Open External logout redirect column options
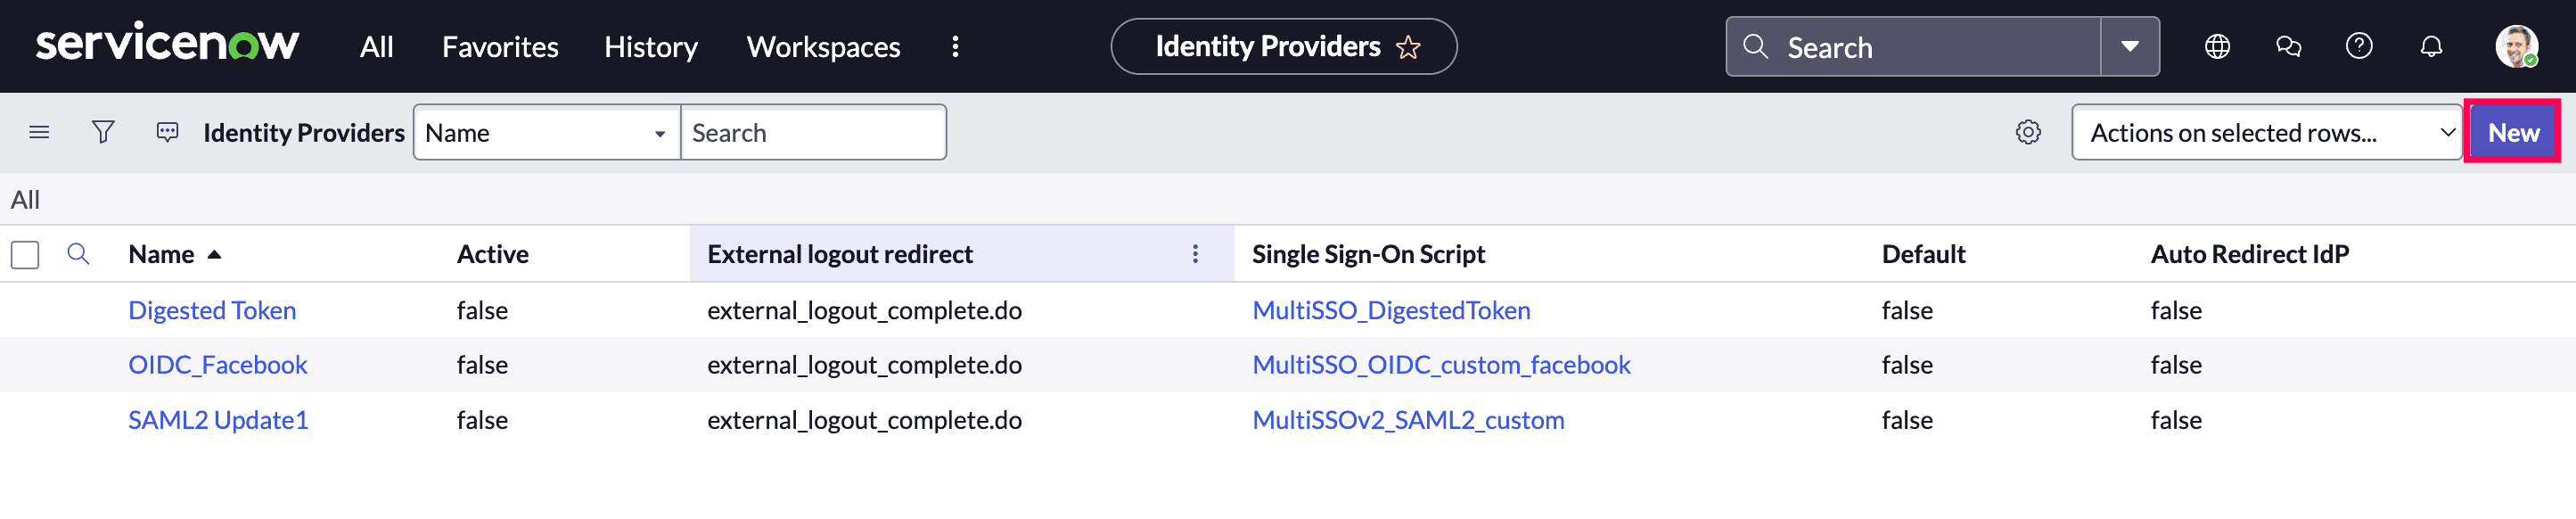This screenshot has width=2576, height=519. click(1194, 254)
